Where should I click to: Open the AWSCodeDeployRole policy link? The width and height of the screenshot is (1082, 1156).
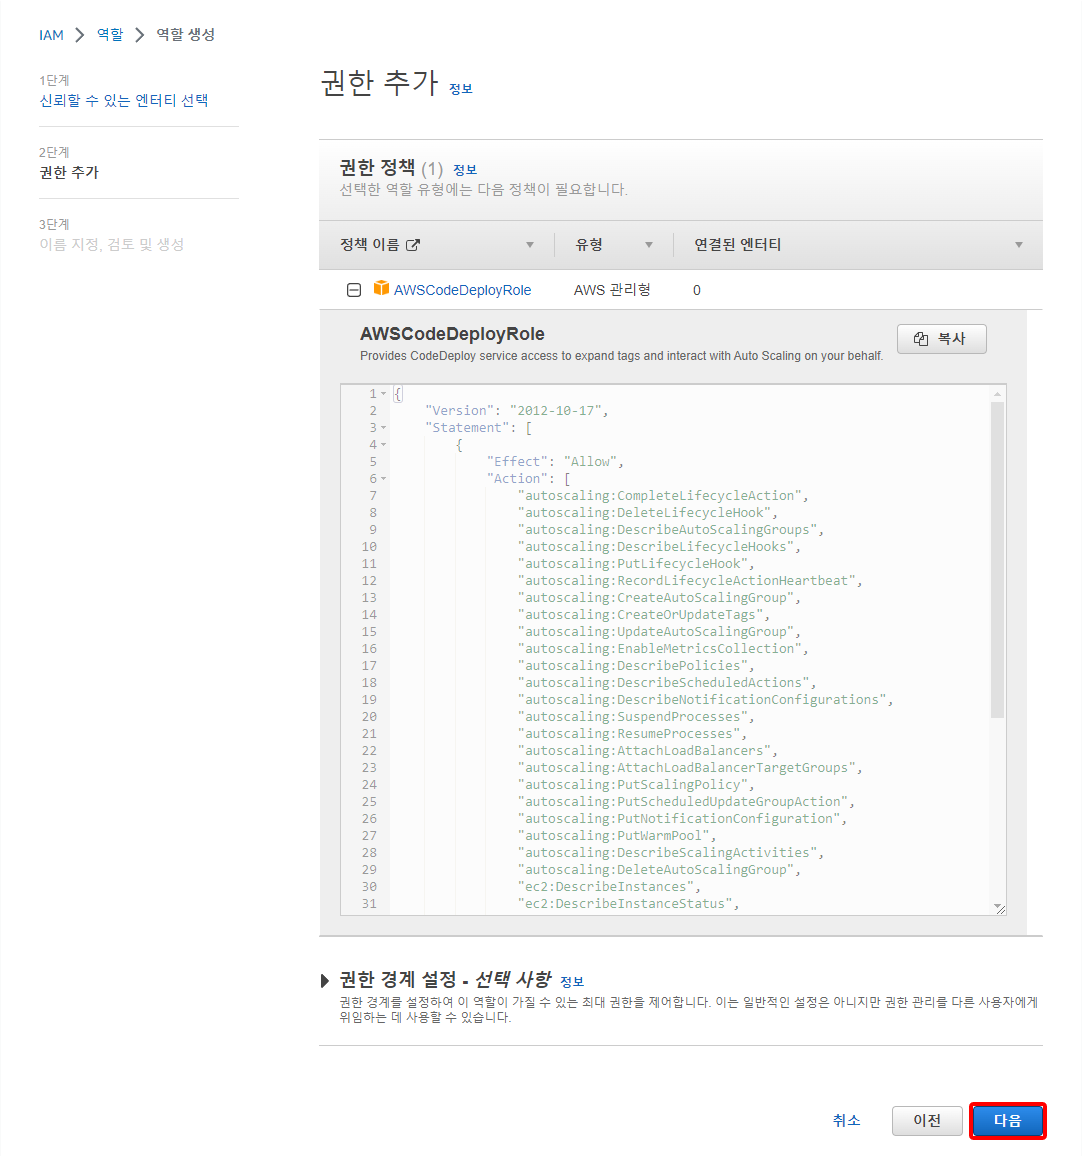[462, 290]
